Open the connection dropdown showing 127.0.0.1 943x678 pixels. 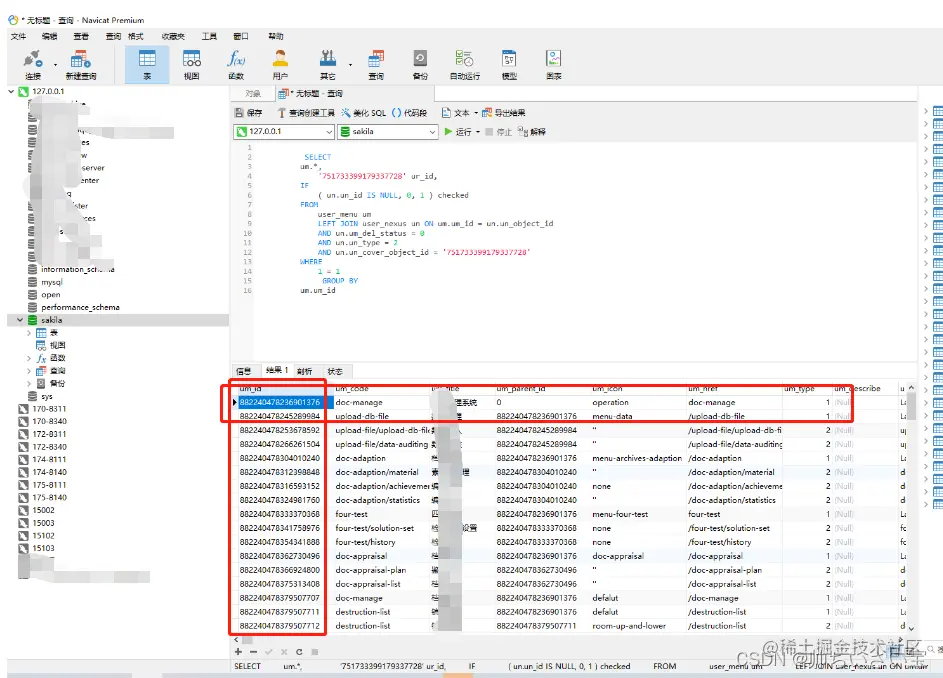coord(283,131)
